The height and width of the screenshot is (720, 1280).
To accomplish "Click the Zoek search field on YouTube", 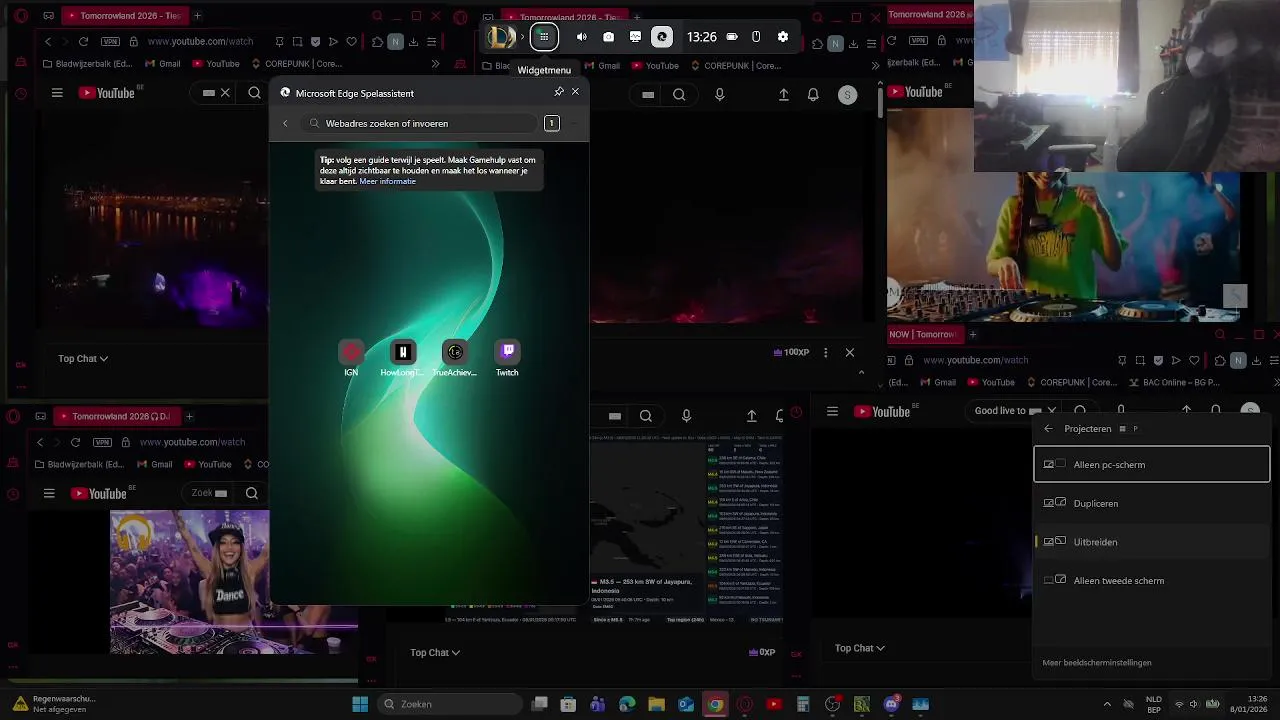I will [x=210, y=493].
